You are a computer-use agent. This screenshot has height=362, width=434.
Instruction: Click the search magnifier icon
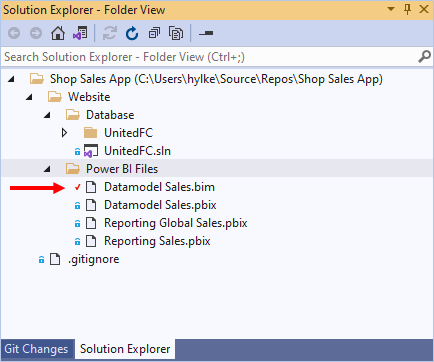coord(424,57)
